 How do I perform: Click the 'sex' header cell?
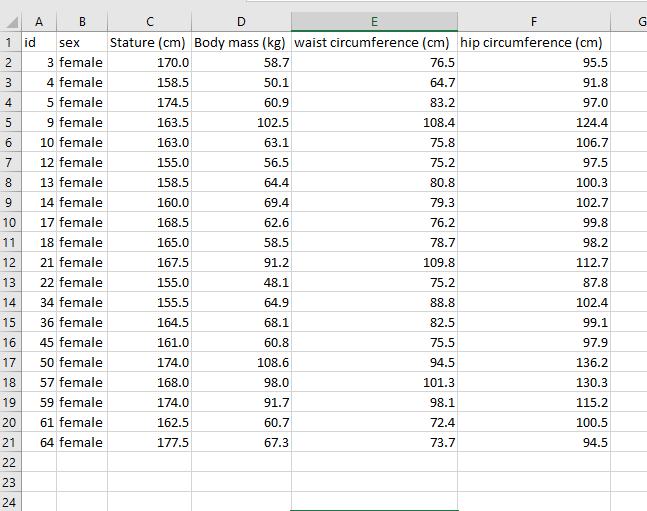[x=82, y=42]
